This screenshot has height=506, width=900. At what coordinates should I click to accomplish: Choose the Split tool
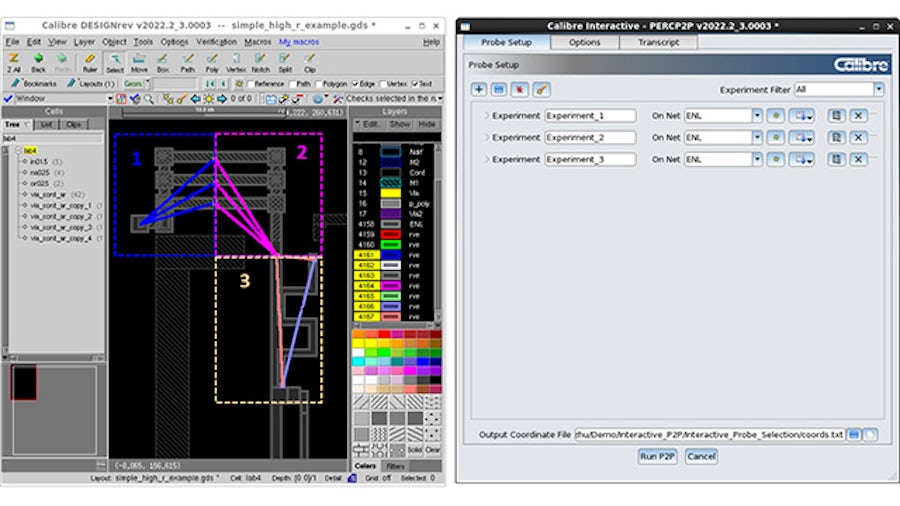pos(285,63)
